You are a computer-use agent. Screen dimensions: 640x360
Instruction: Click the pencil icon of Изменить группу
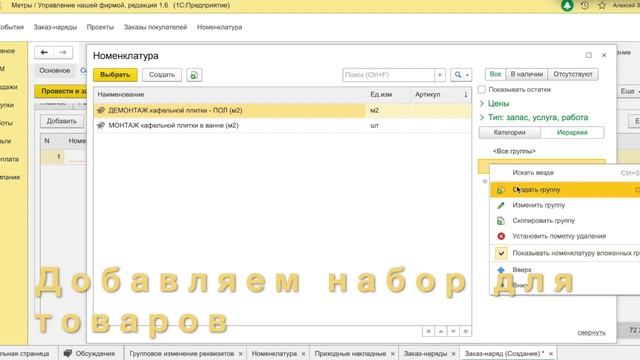501,205
